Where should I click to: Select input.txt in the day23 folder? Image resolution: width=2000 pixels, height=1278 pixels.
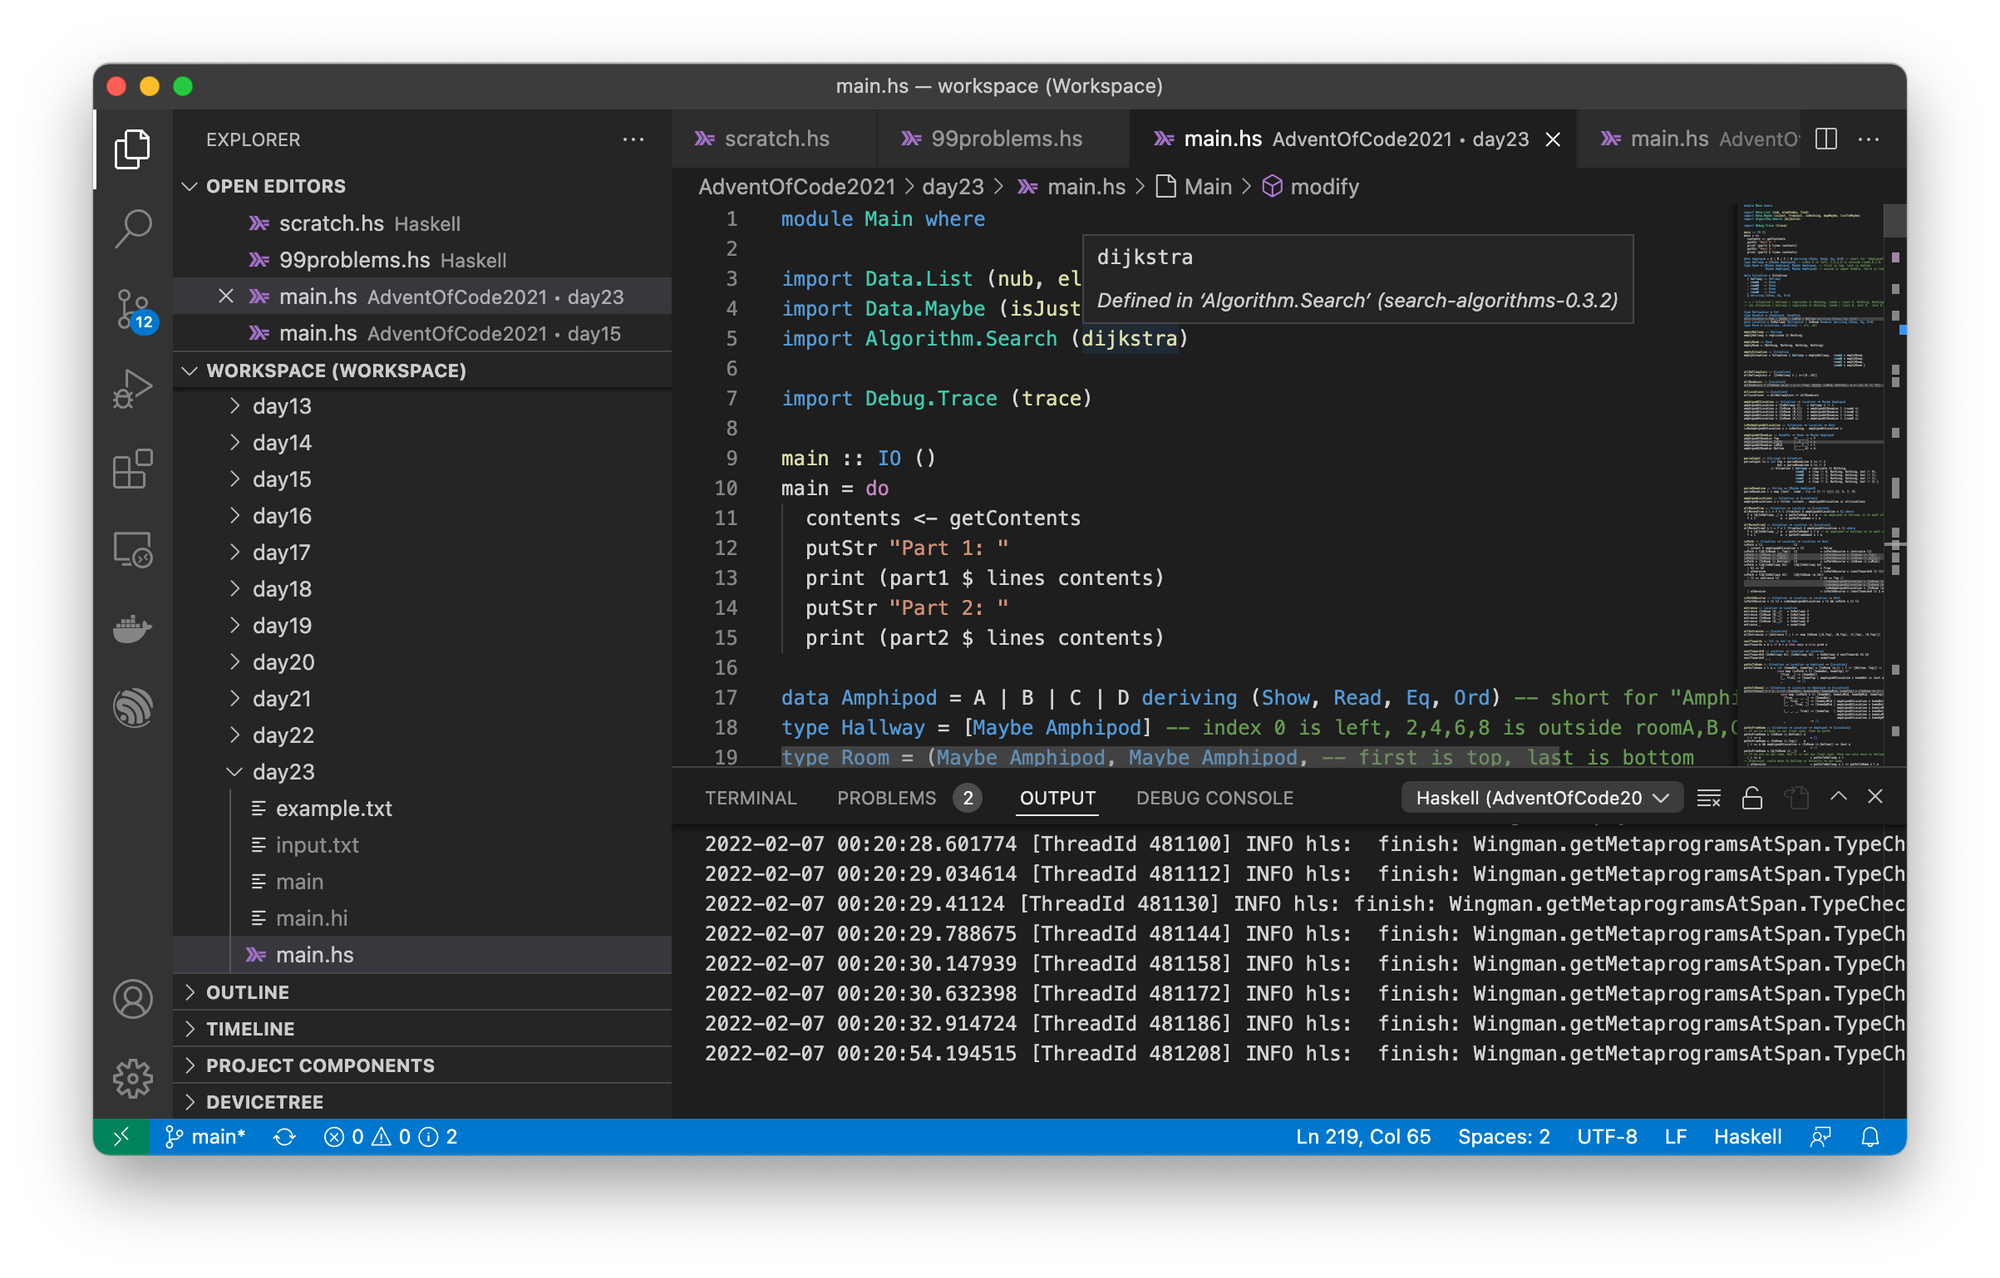[x=317, y=845]
